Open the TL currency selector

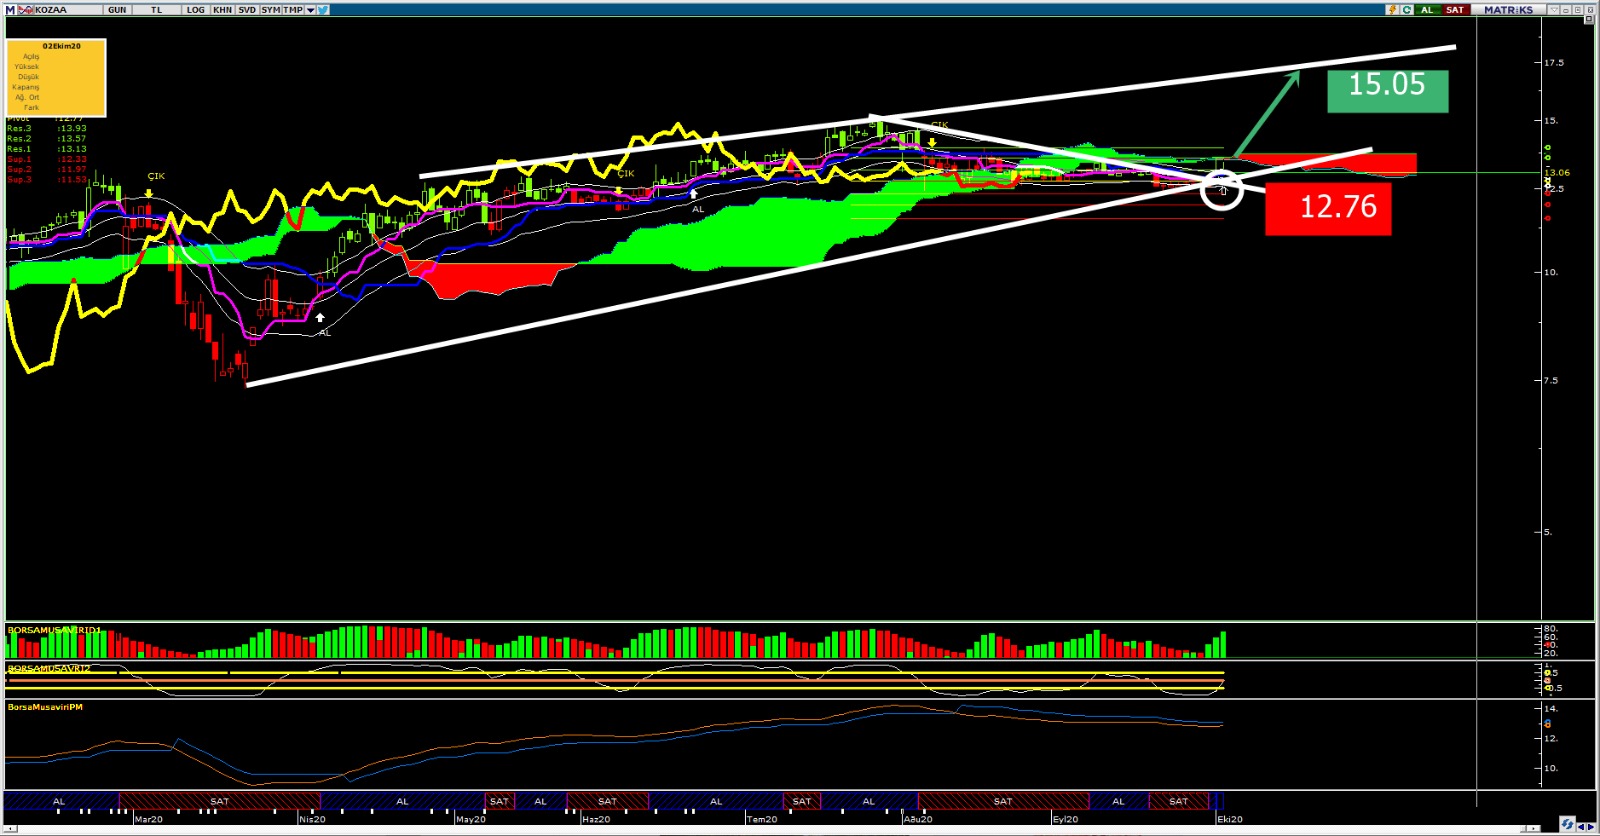156,10
